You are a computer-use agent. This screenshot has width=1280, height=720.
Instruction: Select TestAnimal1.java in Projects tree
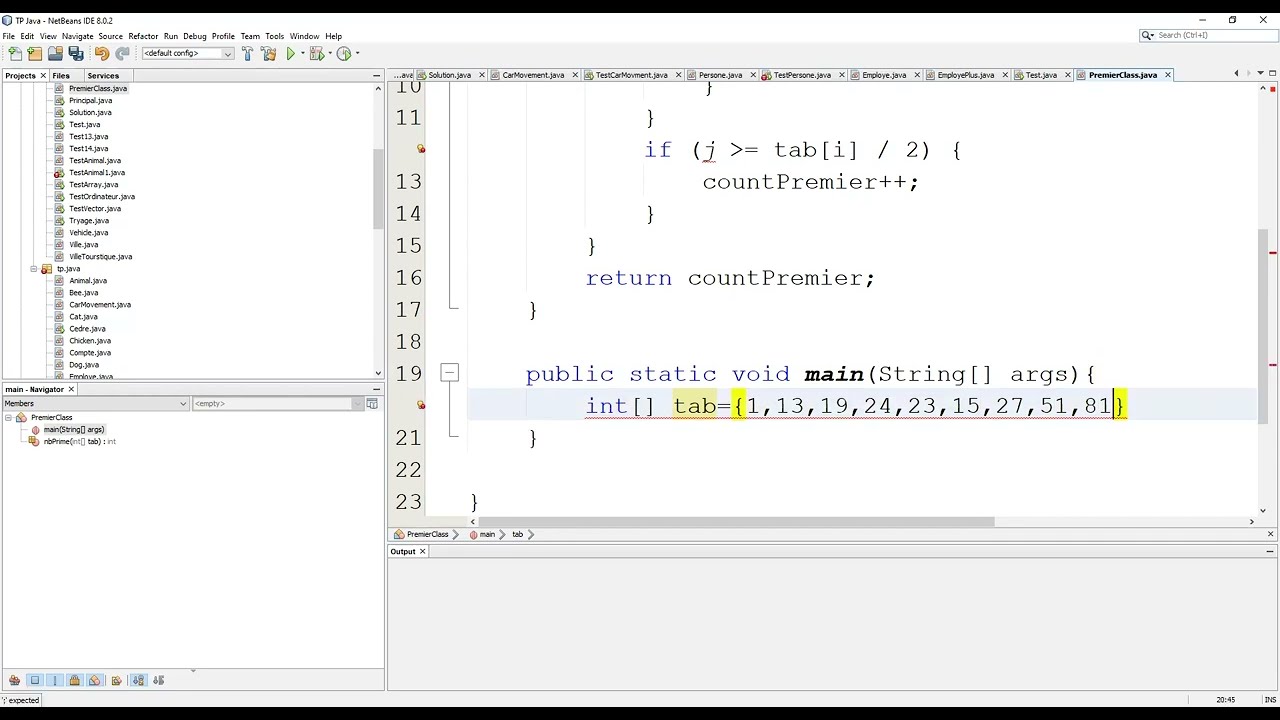click(97, 172)
